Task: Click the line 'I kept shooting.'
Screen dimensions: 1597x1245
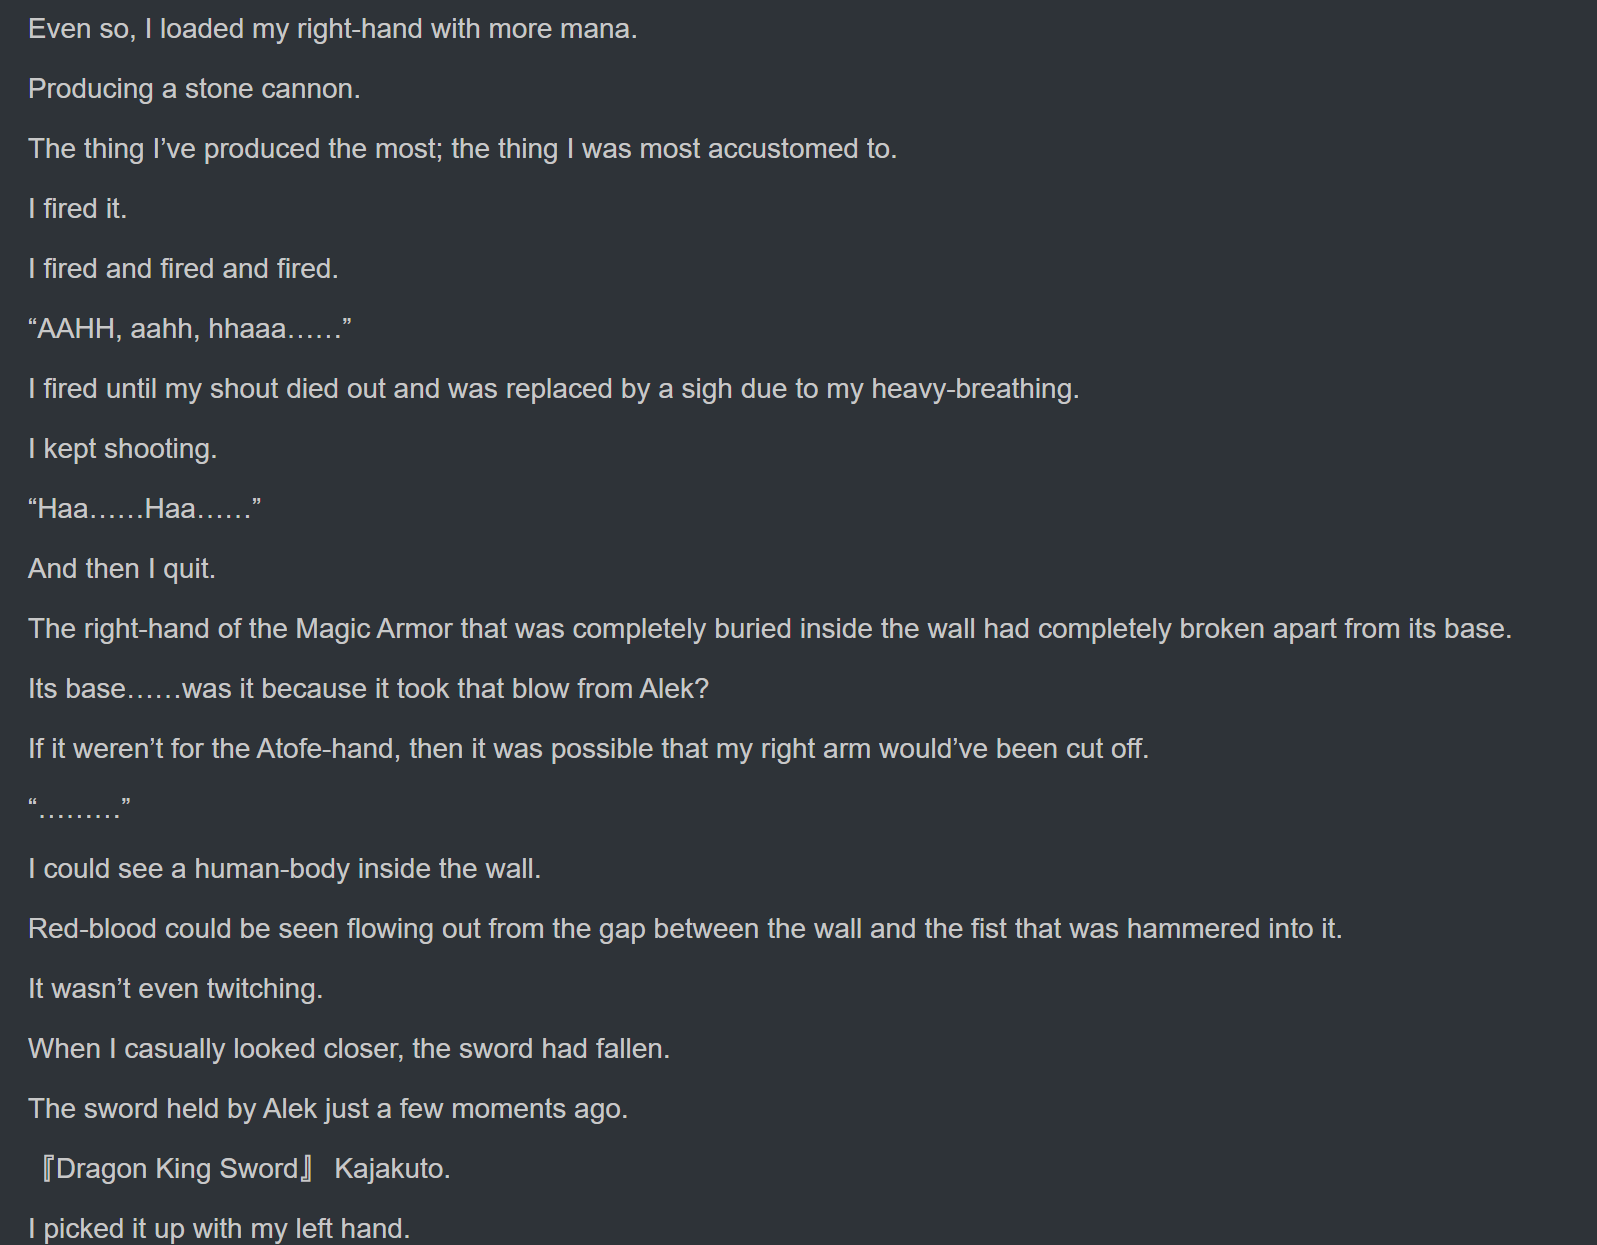Action: pyautogui.click(x=122, y=449)
